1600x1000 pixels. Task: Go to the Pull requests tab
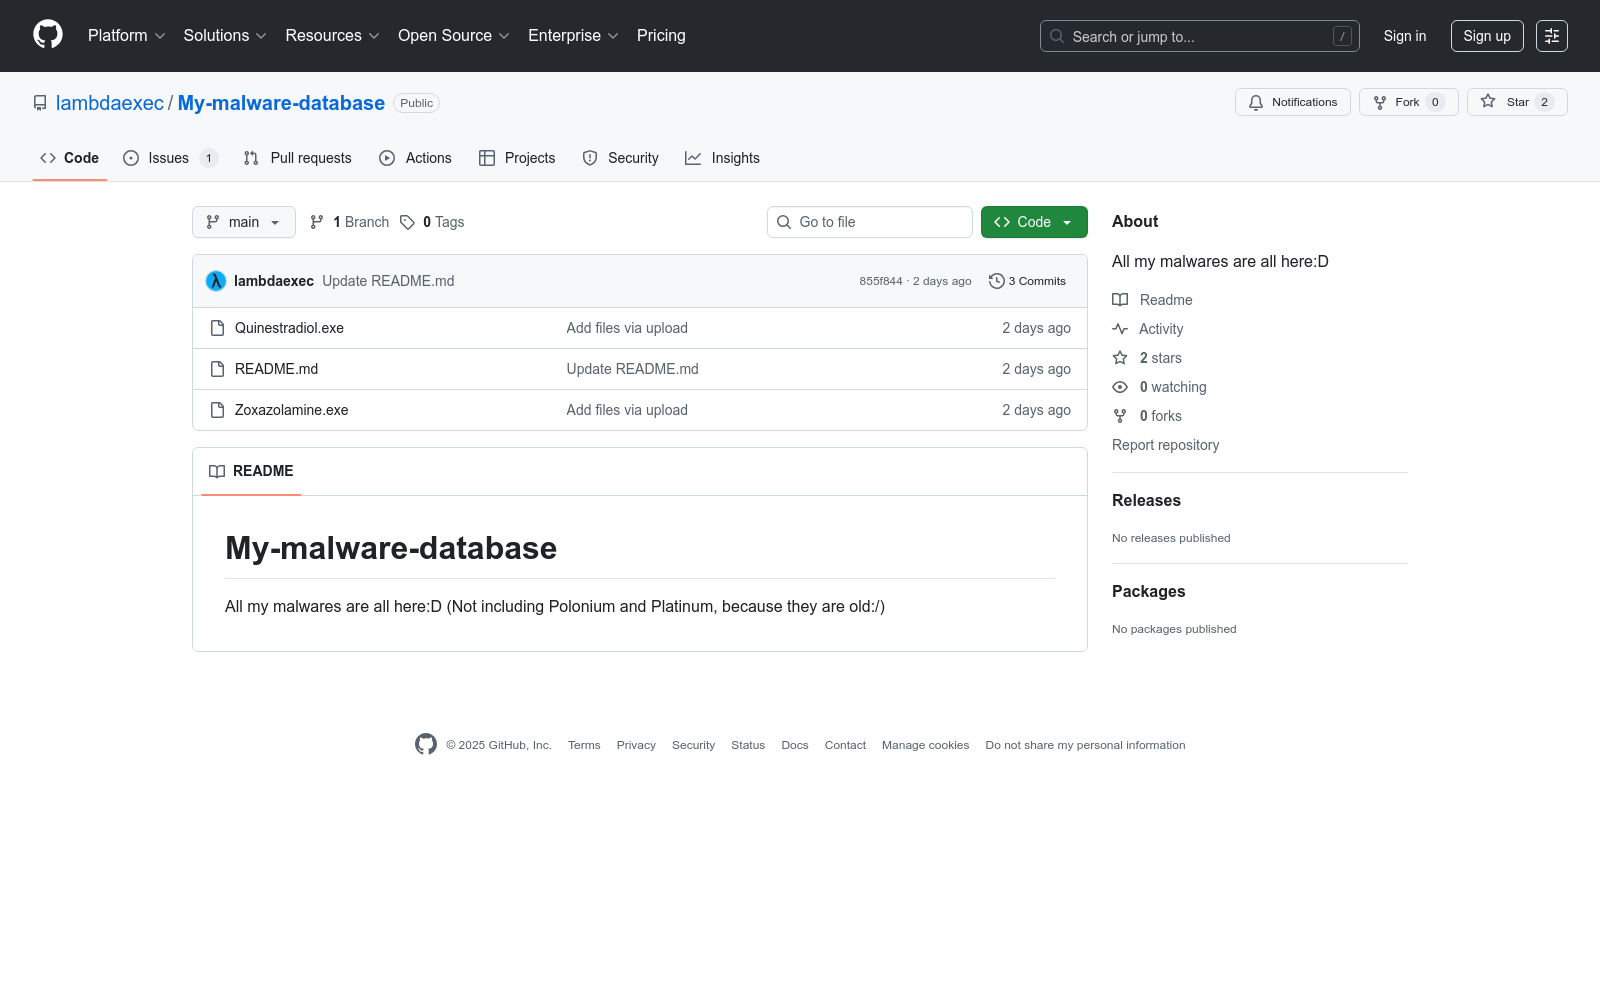tap(298, 158)
